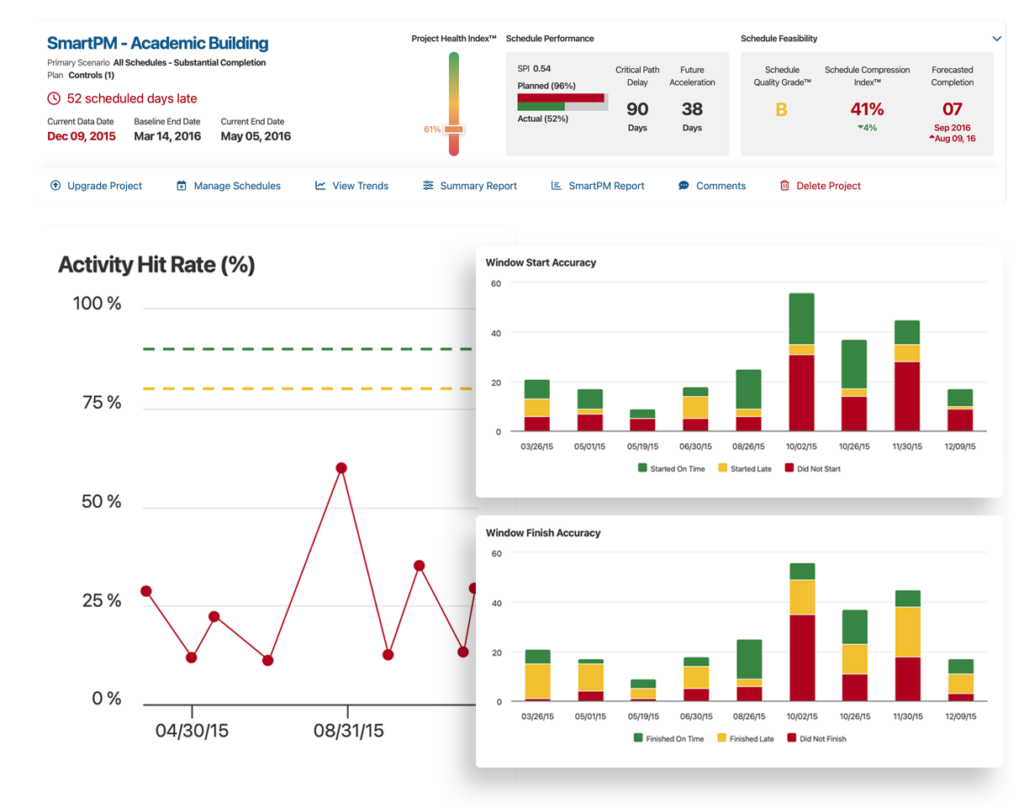Click the Schedule Quality Grade 'B' value
This screenshot has width=1024, height=808.
point(781,110)
